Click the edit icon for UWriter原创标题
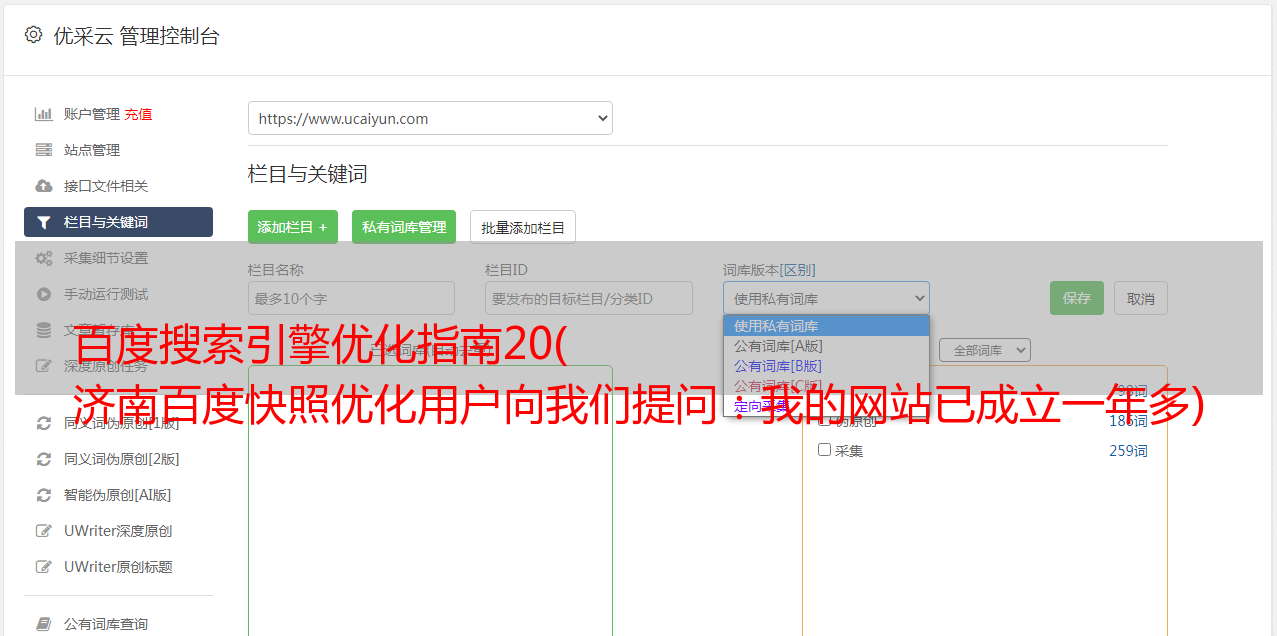Viewport: 1277px width, 636px height. pyautogui.click(x=43, y=567)
